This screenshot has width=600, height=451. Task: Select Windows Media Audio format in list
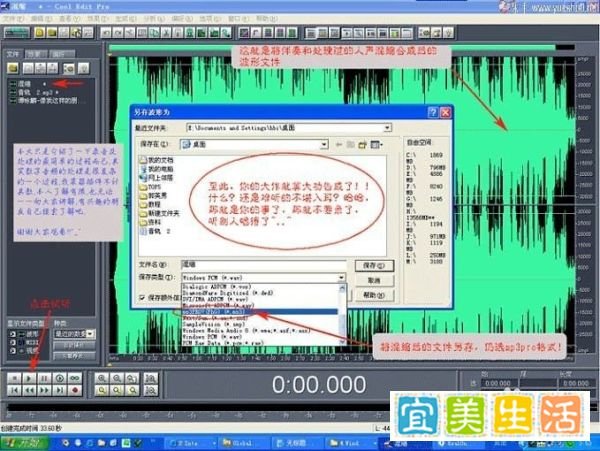click(x=259, y=331)
